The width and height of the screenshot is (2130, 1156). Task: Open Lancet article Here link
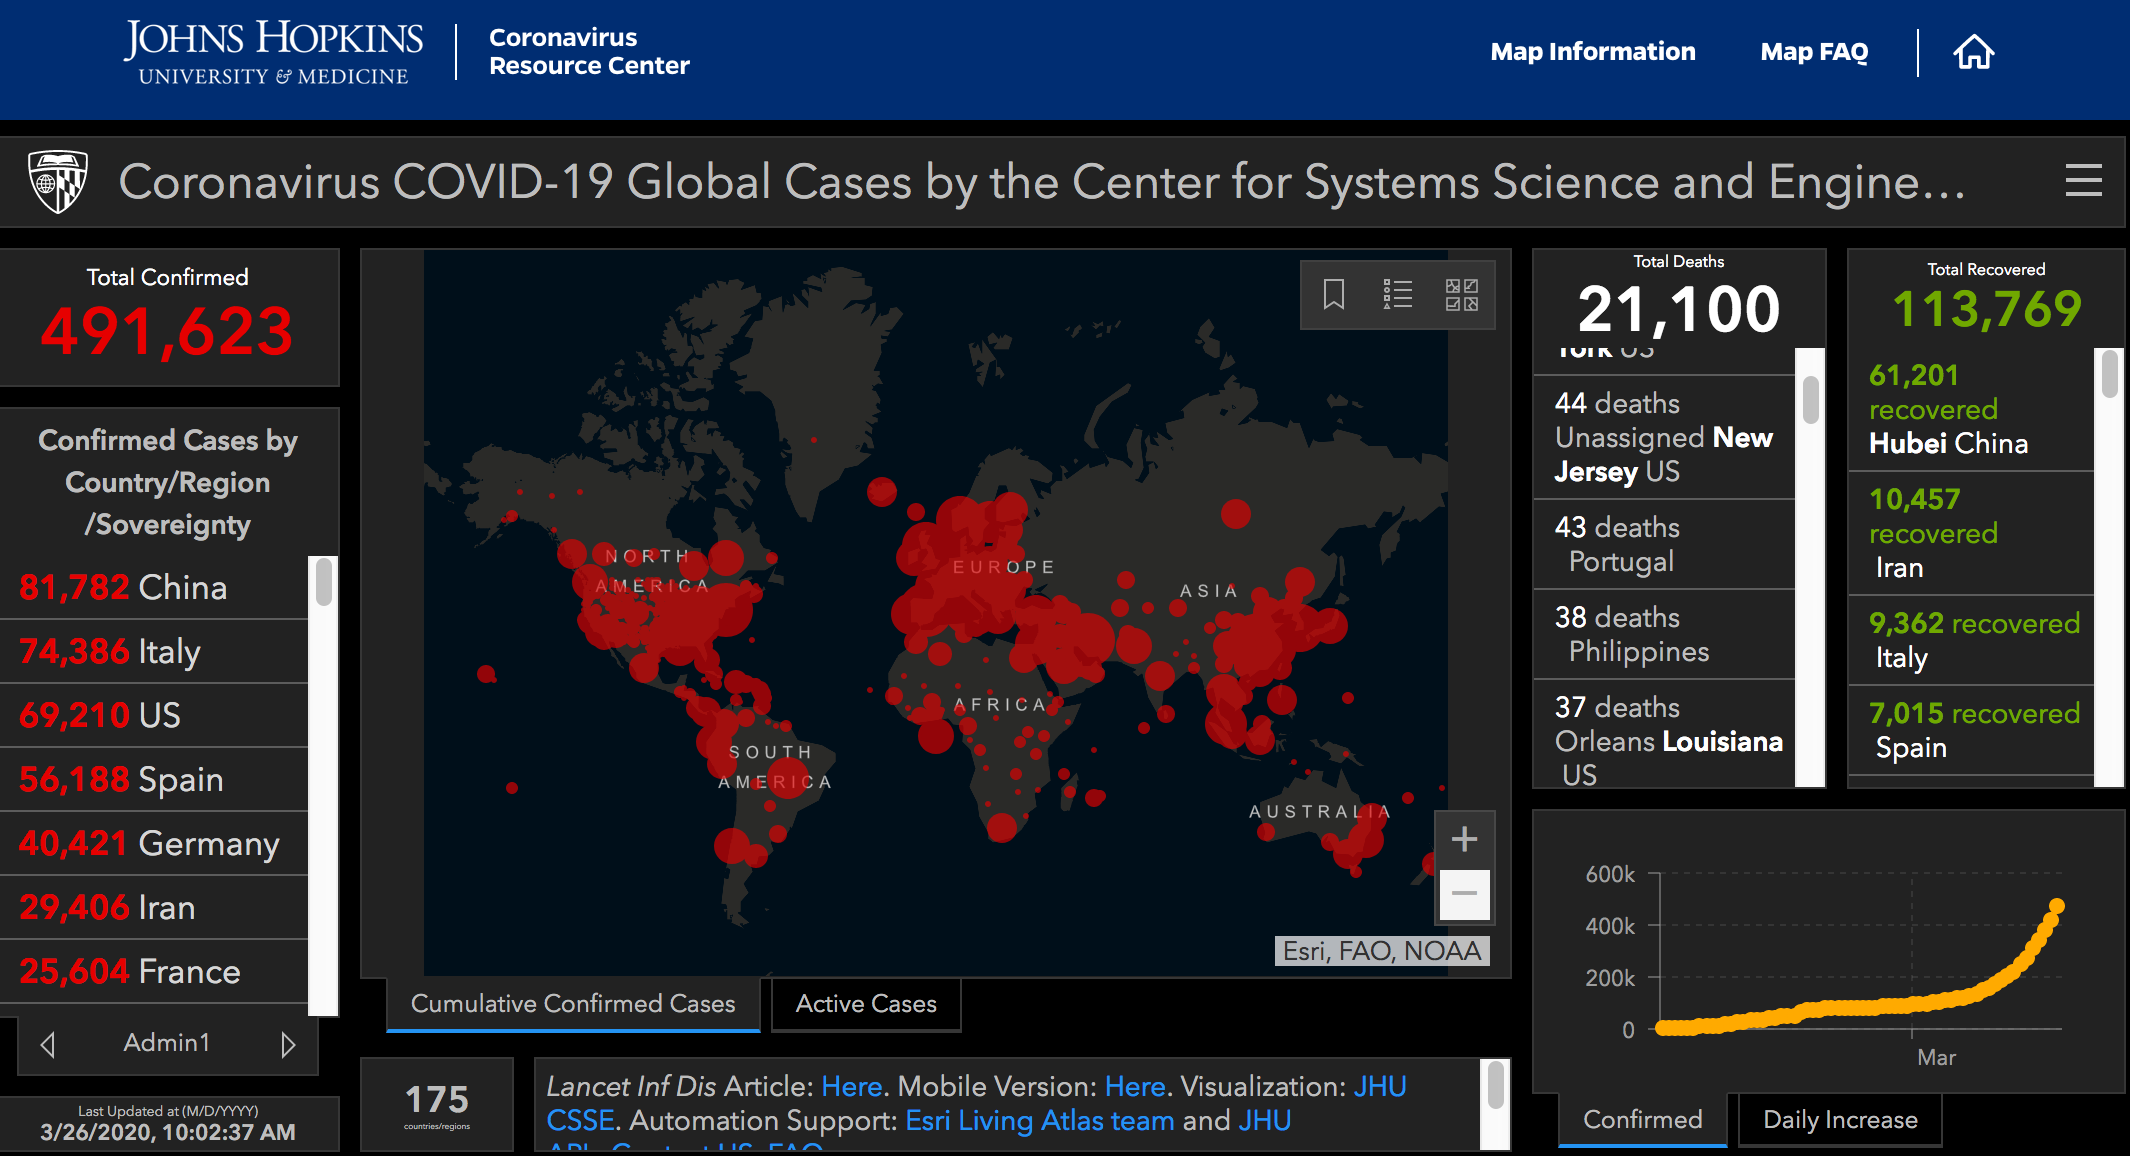point(851,1086)
